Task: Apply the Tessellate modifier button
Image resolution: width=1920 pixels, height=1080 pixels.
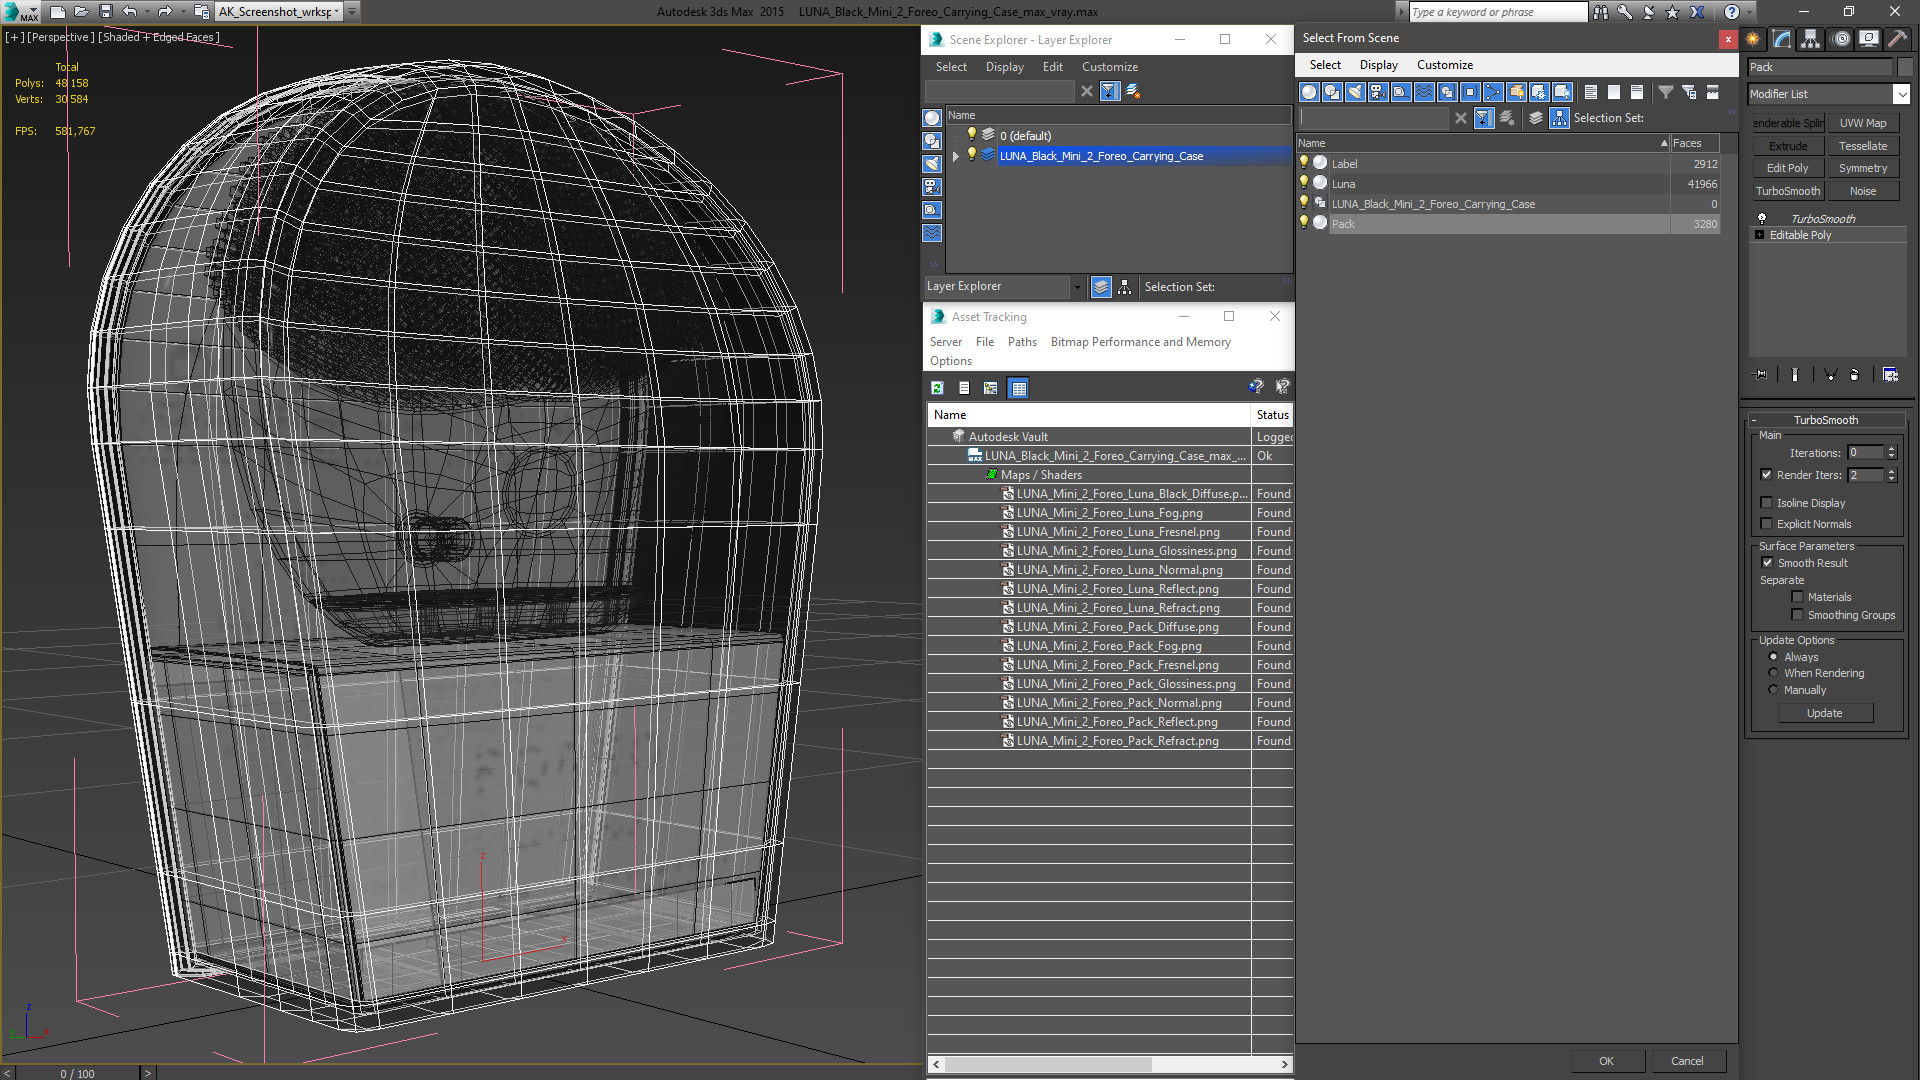Action: [1862, 146]
